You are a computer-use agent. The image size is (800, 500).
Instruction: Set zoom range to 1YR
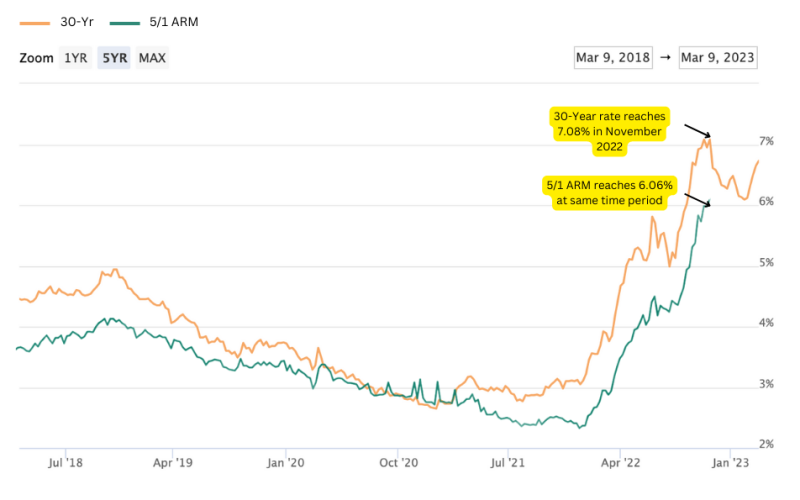pyautogui.click(x=75, y=58)
